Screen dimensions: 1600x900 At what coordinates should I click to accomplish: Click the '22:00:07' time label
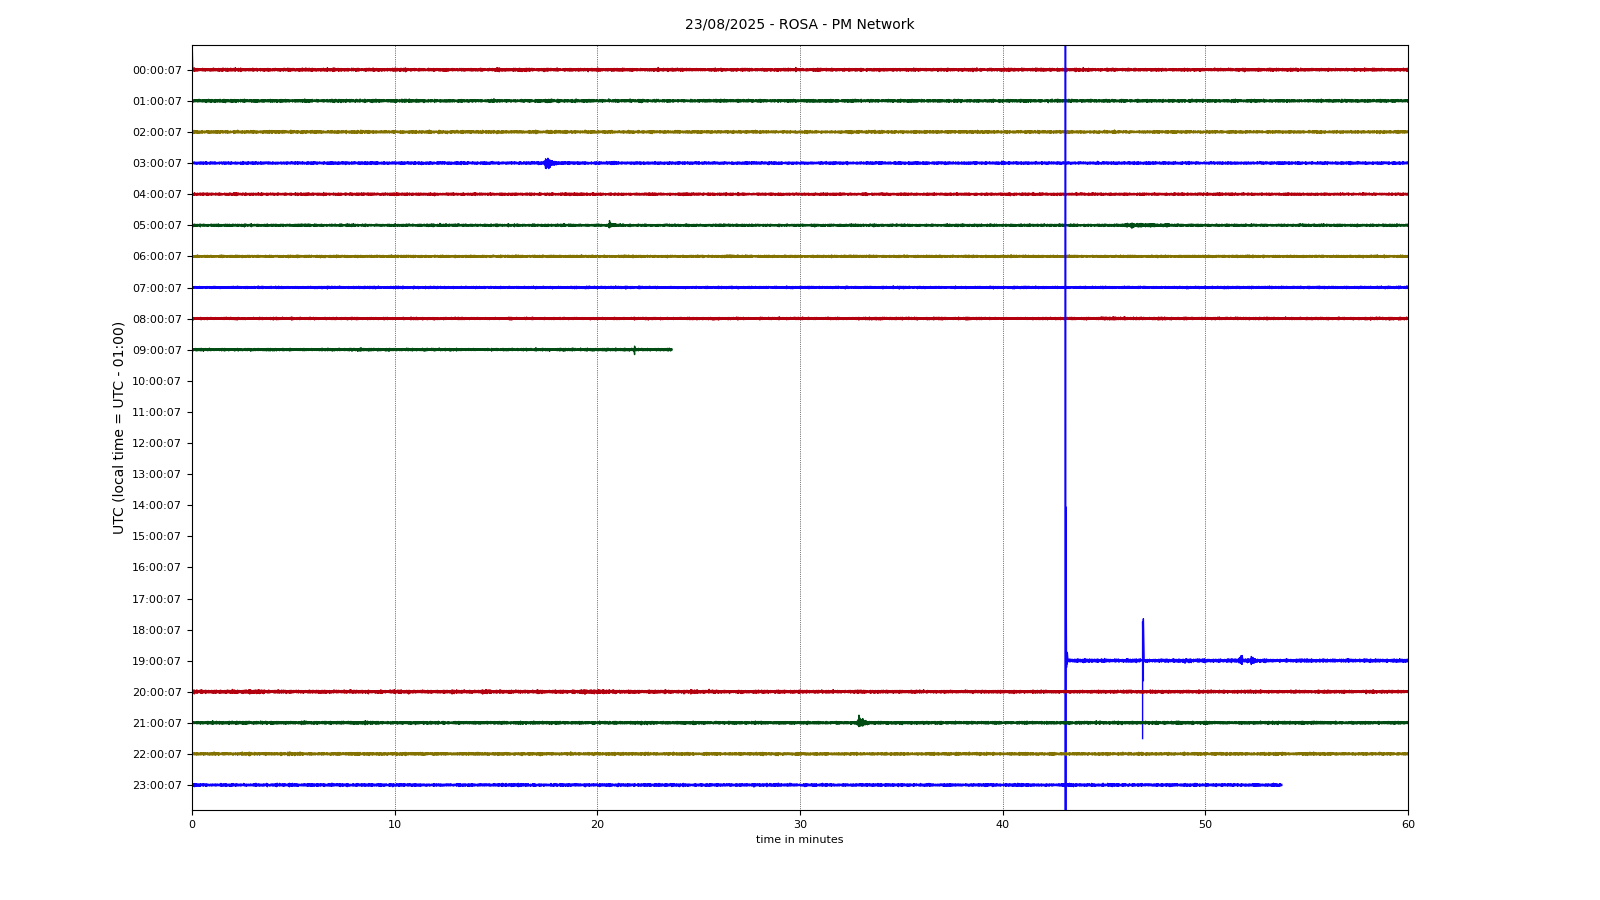coord(157,754)
